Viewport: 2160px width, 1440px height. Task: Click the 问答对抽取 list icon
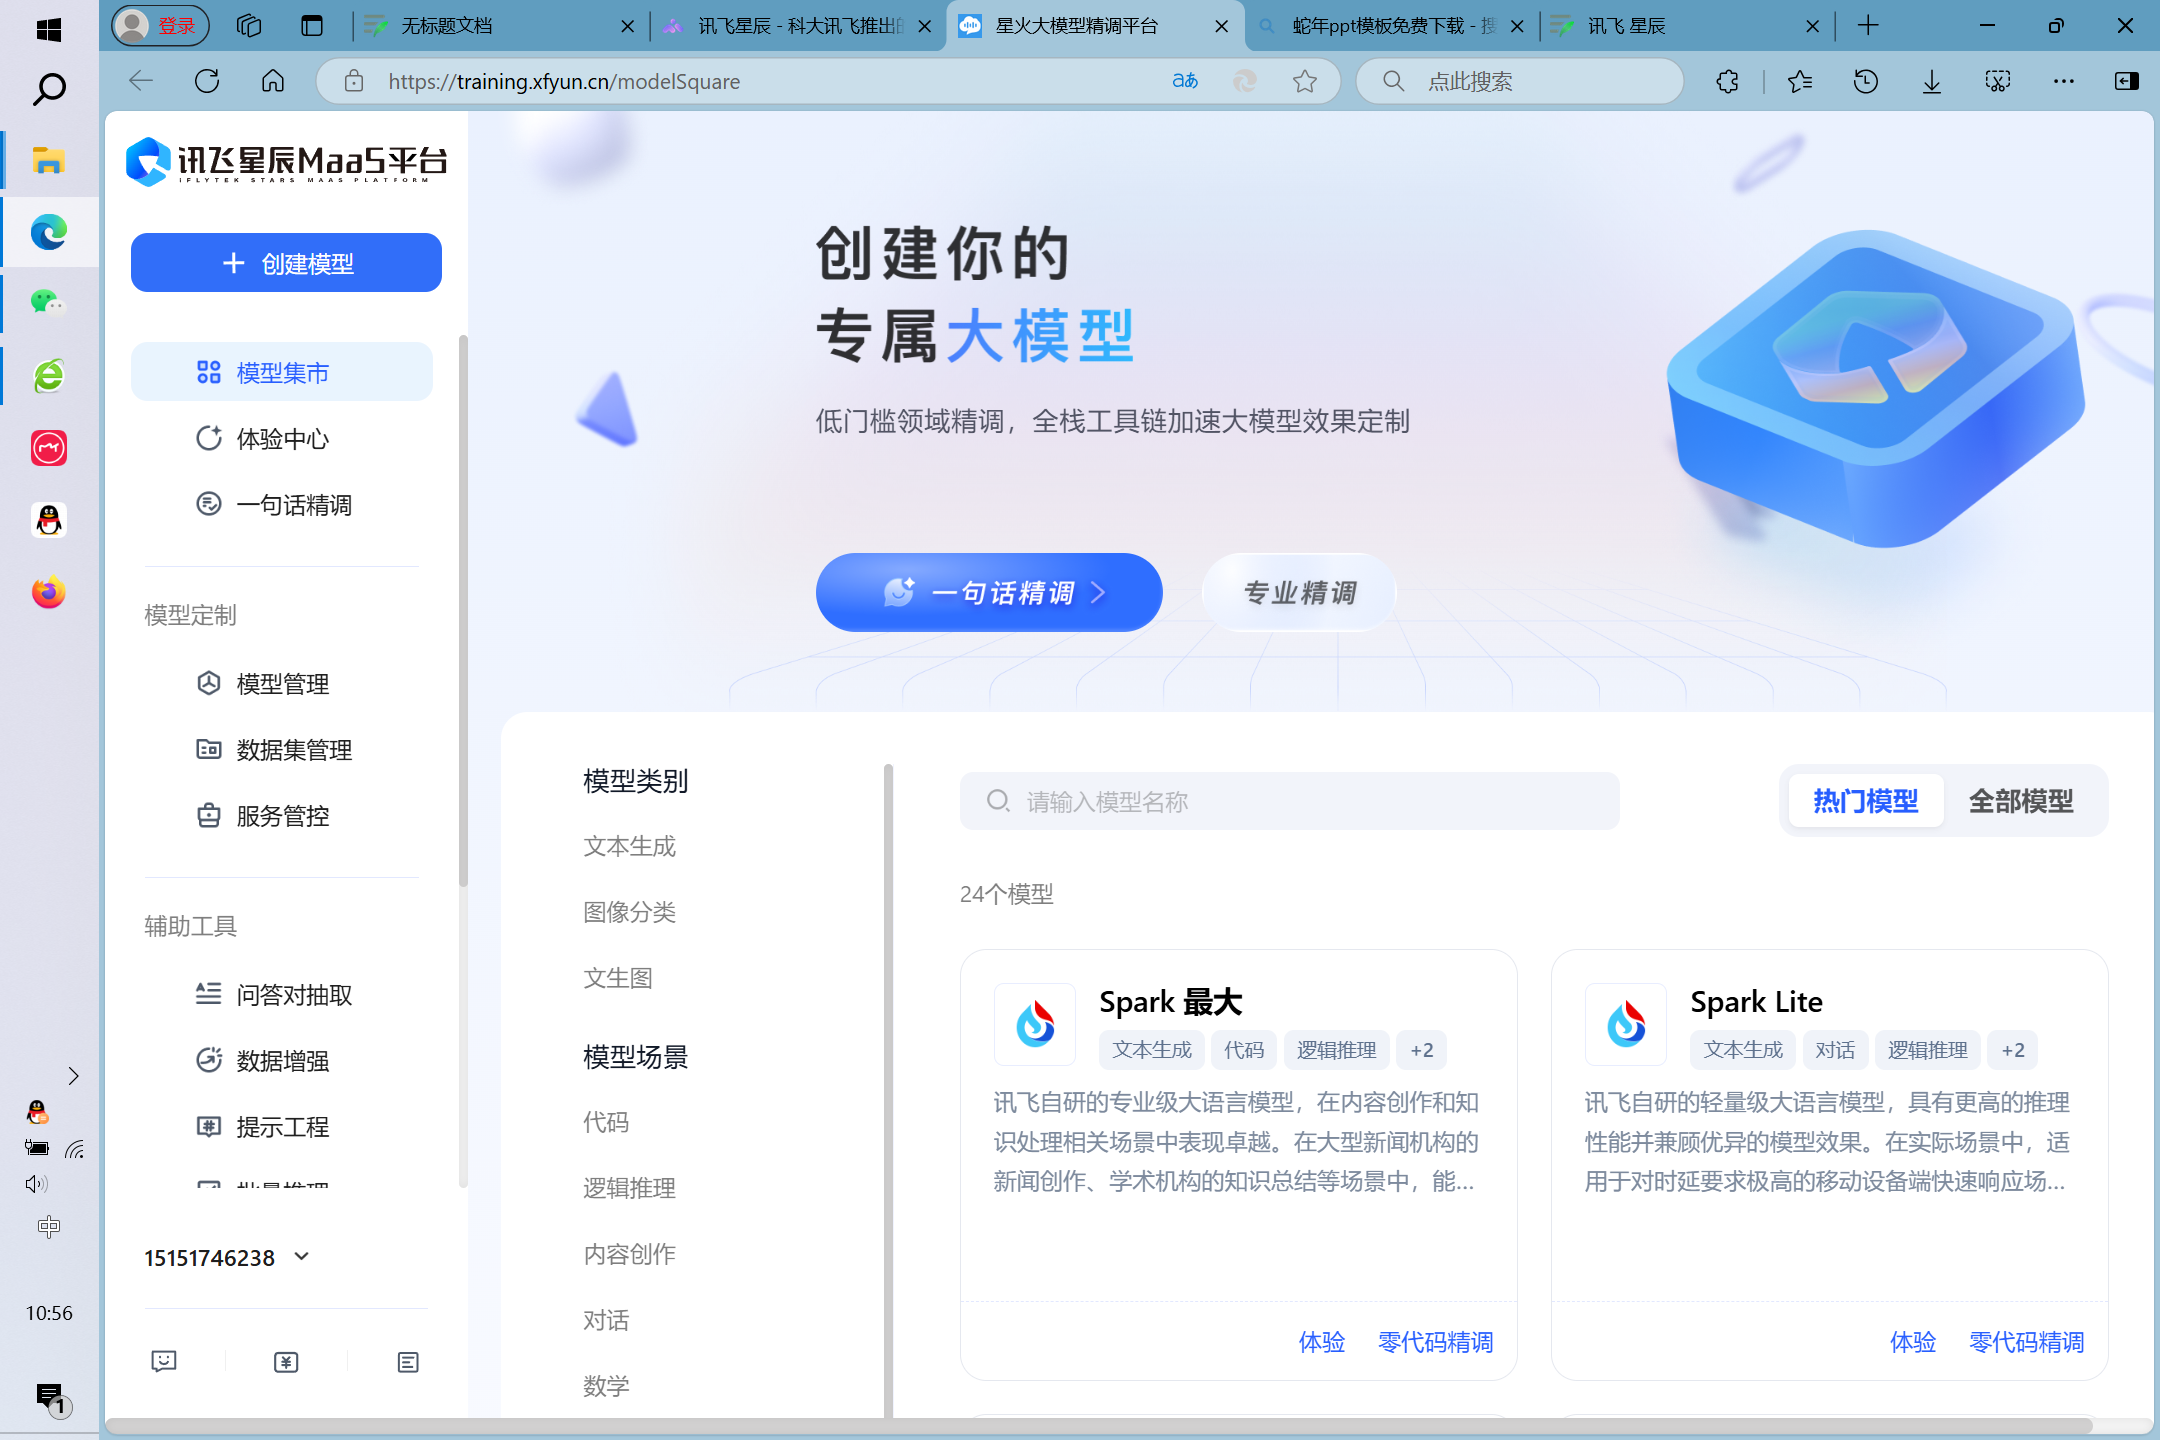(x=208, y=994)
